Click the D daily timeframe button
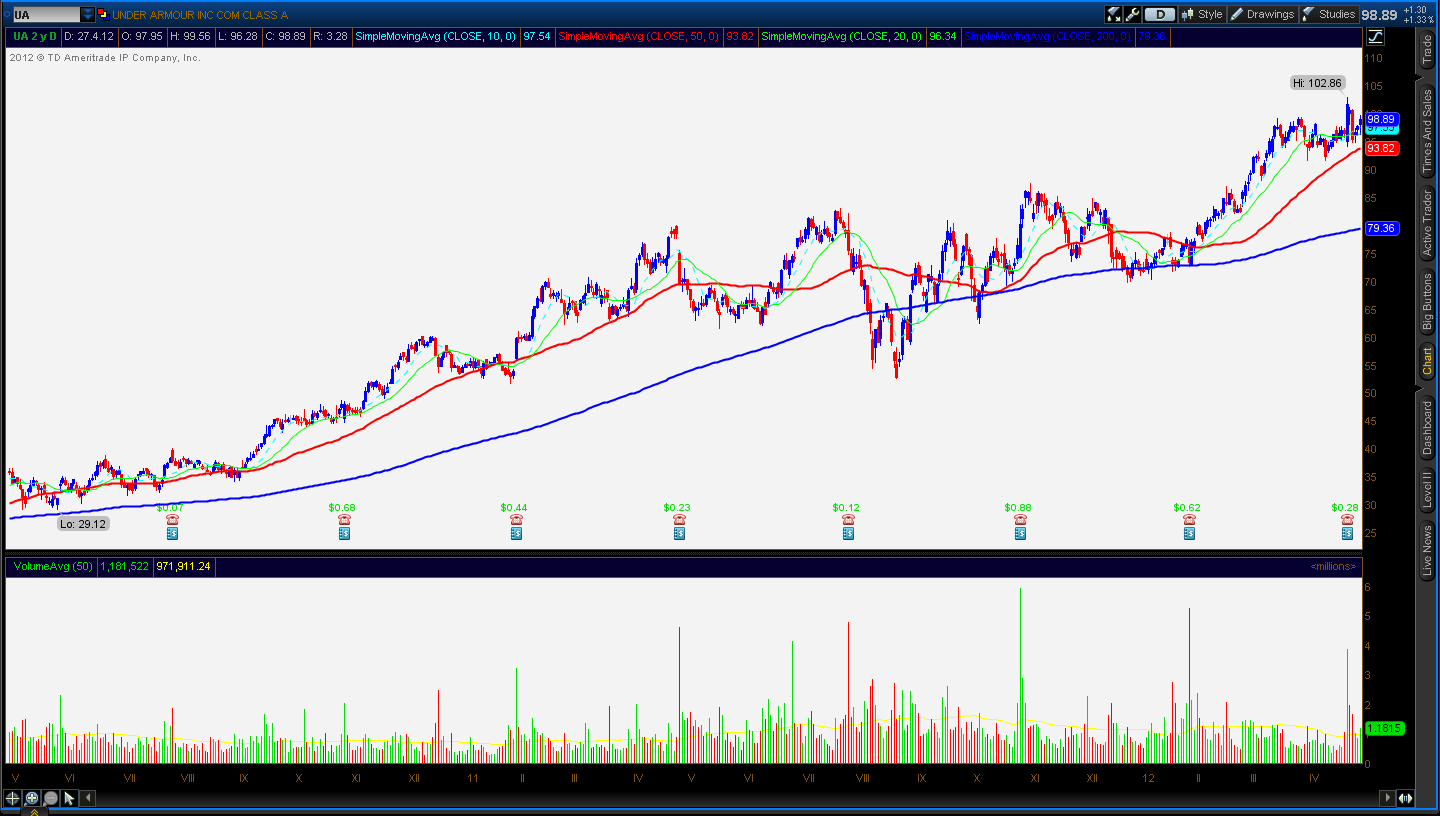 tap(1160, 14)
